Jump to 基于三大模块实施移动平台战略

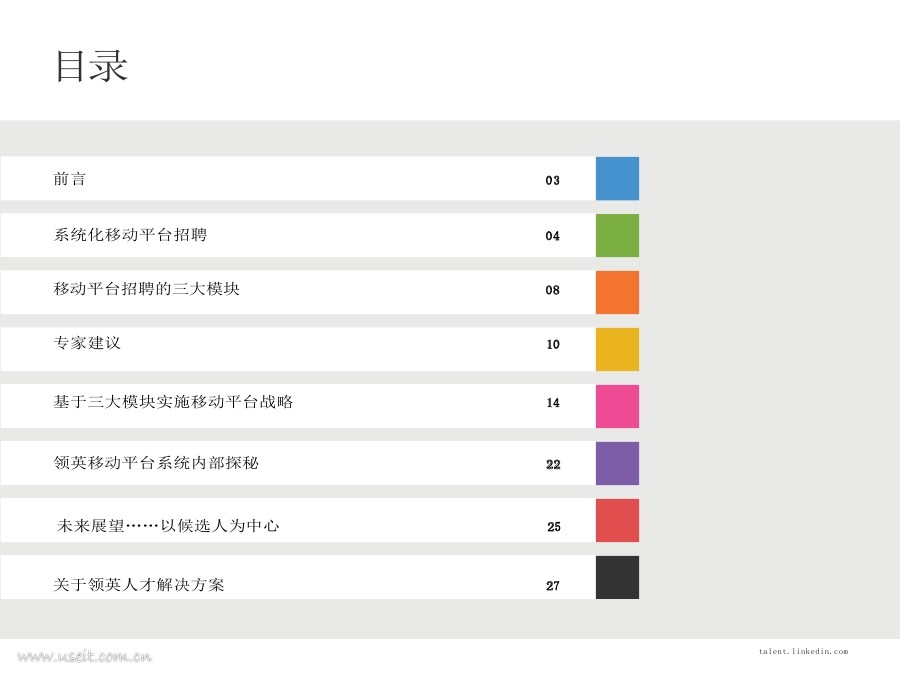173,403
